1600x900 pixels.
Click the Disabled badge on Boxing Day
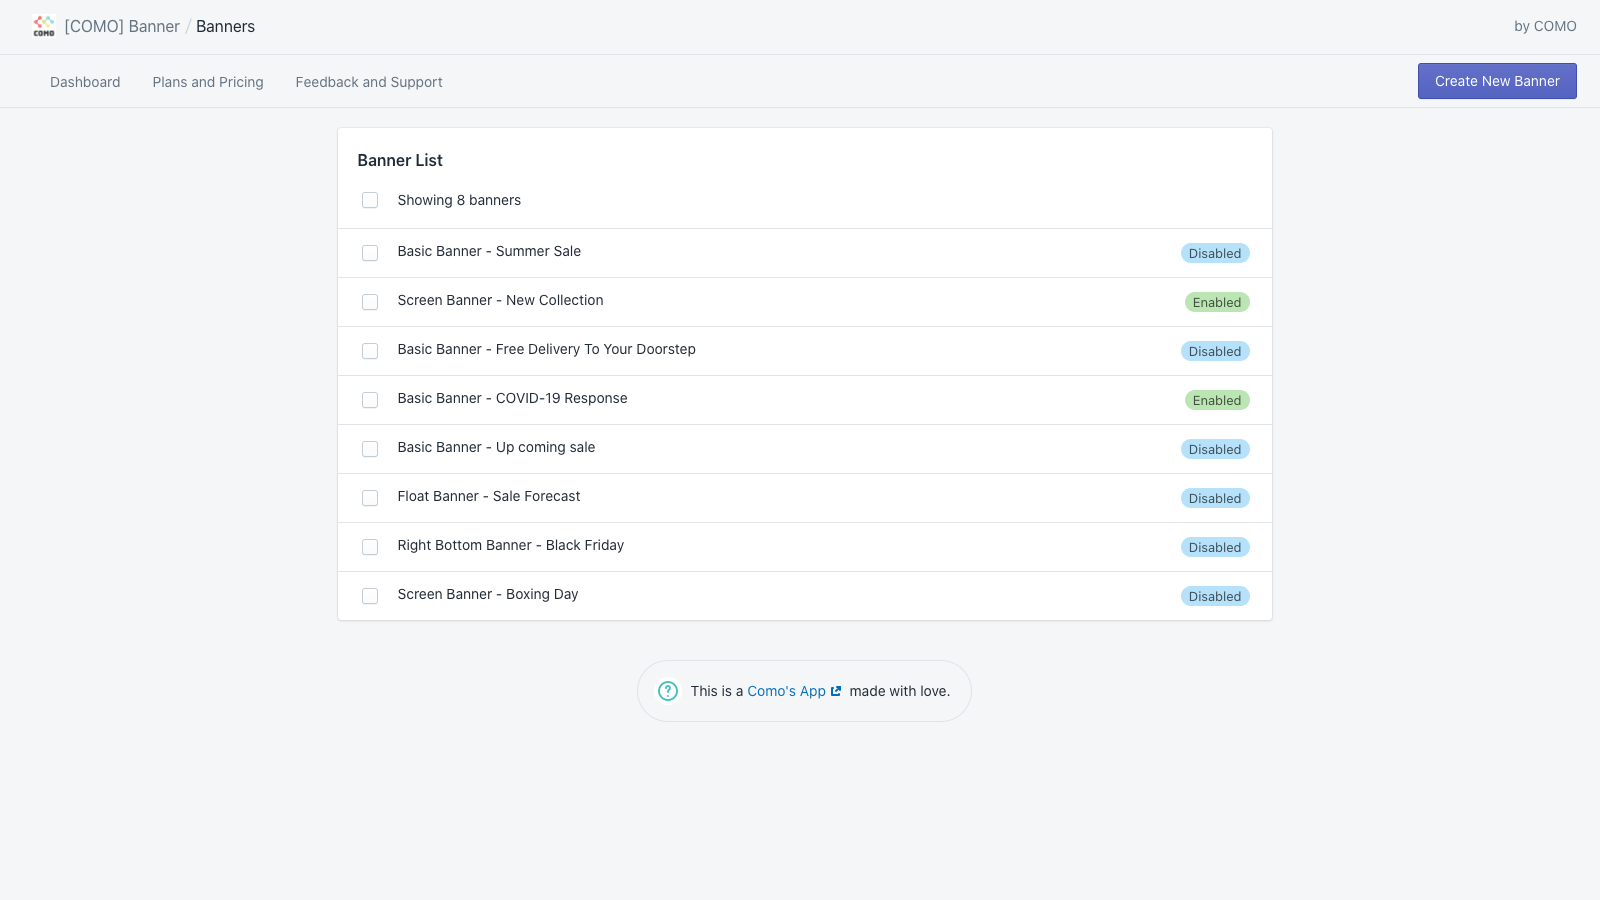[x=1215, y=596]
